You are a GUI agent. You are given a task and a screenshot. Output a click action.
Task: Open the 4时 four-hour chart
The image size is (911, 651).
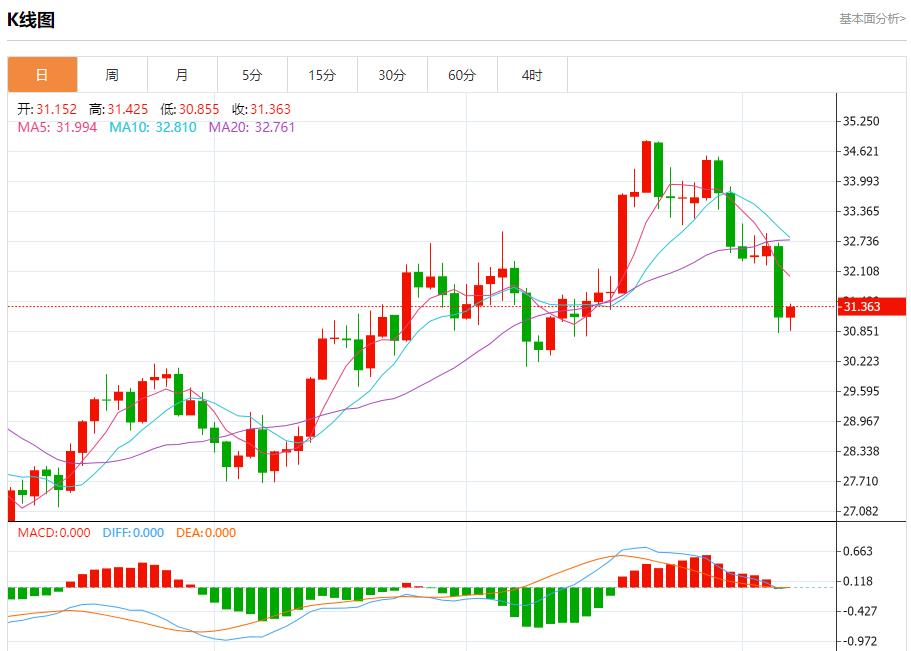(532, 75)
